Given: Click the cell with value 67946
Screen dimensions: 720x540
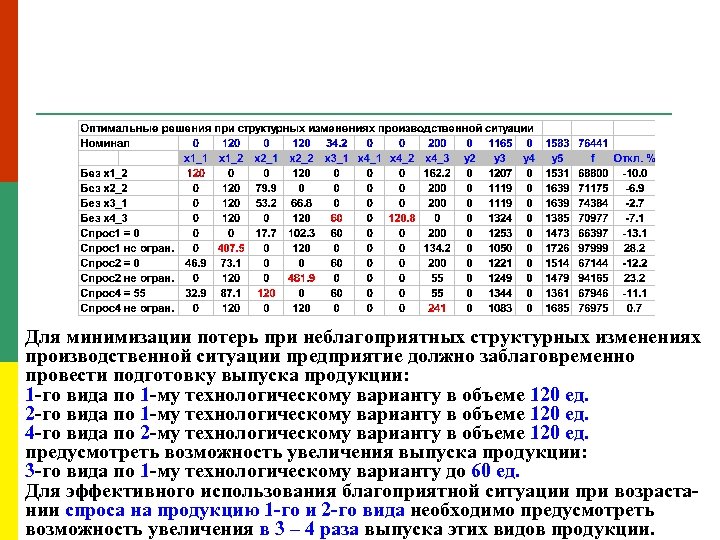Looking at the screenshot, I should pyautogui.click(x=593, y=293).
